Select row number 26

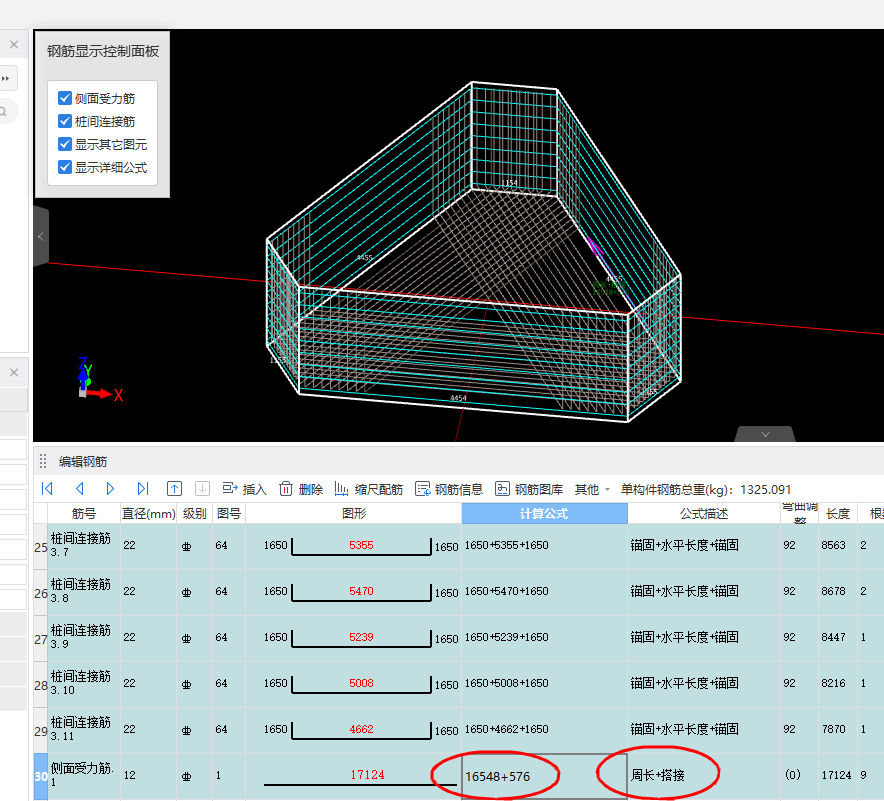tap(41, 593)
